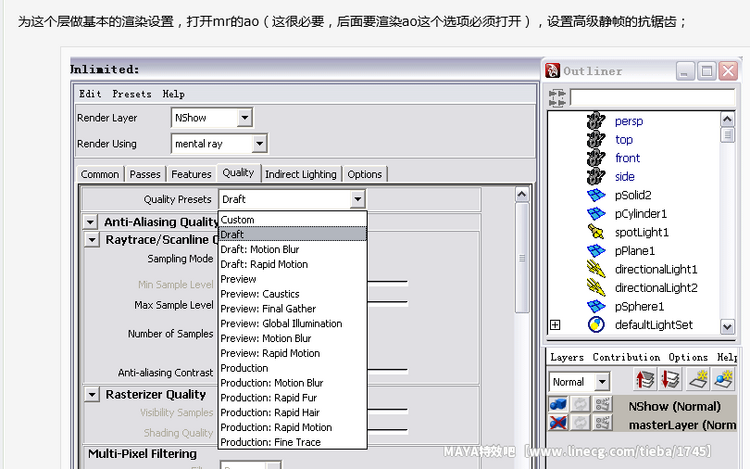
Task: Click Outliner scrollbar up arrow
Action: point(727,119)
